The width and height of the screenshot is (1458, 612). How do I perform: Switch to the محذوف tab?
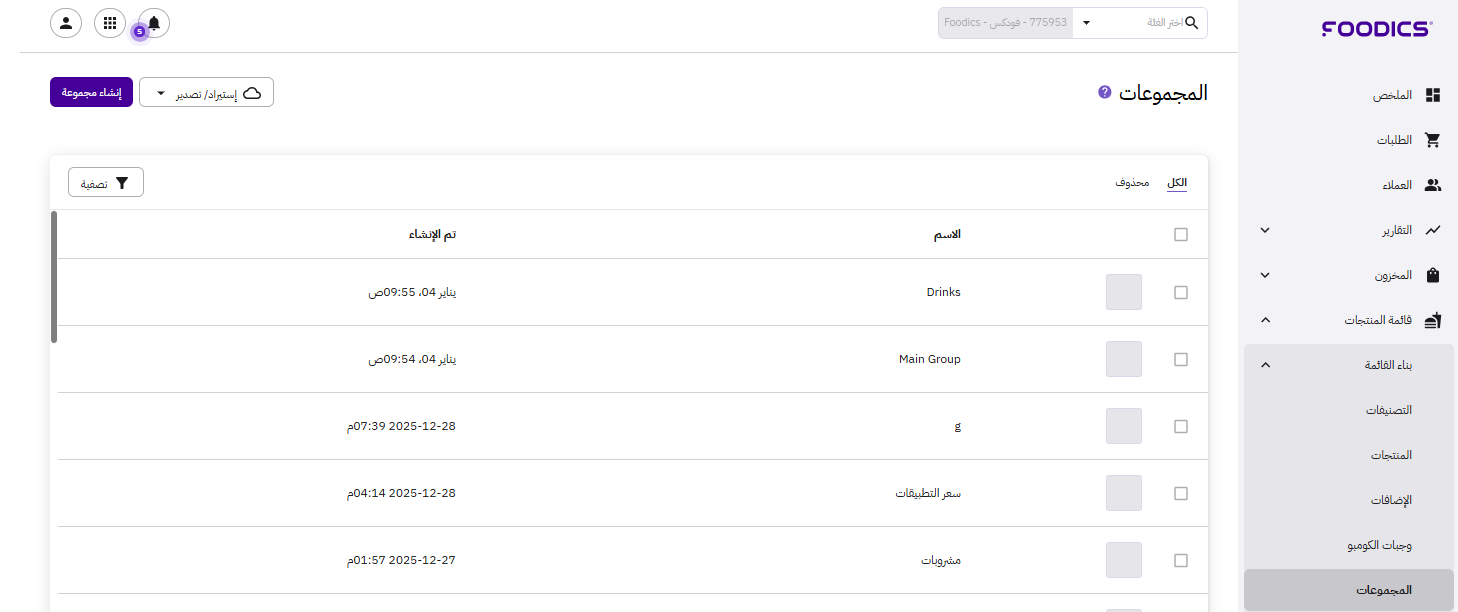click(x=1132, y=183)
